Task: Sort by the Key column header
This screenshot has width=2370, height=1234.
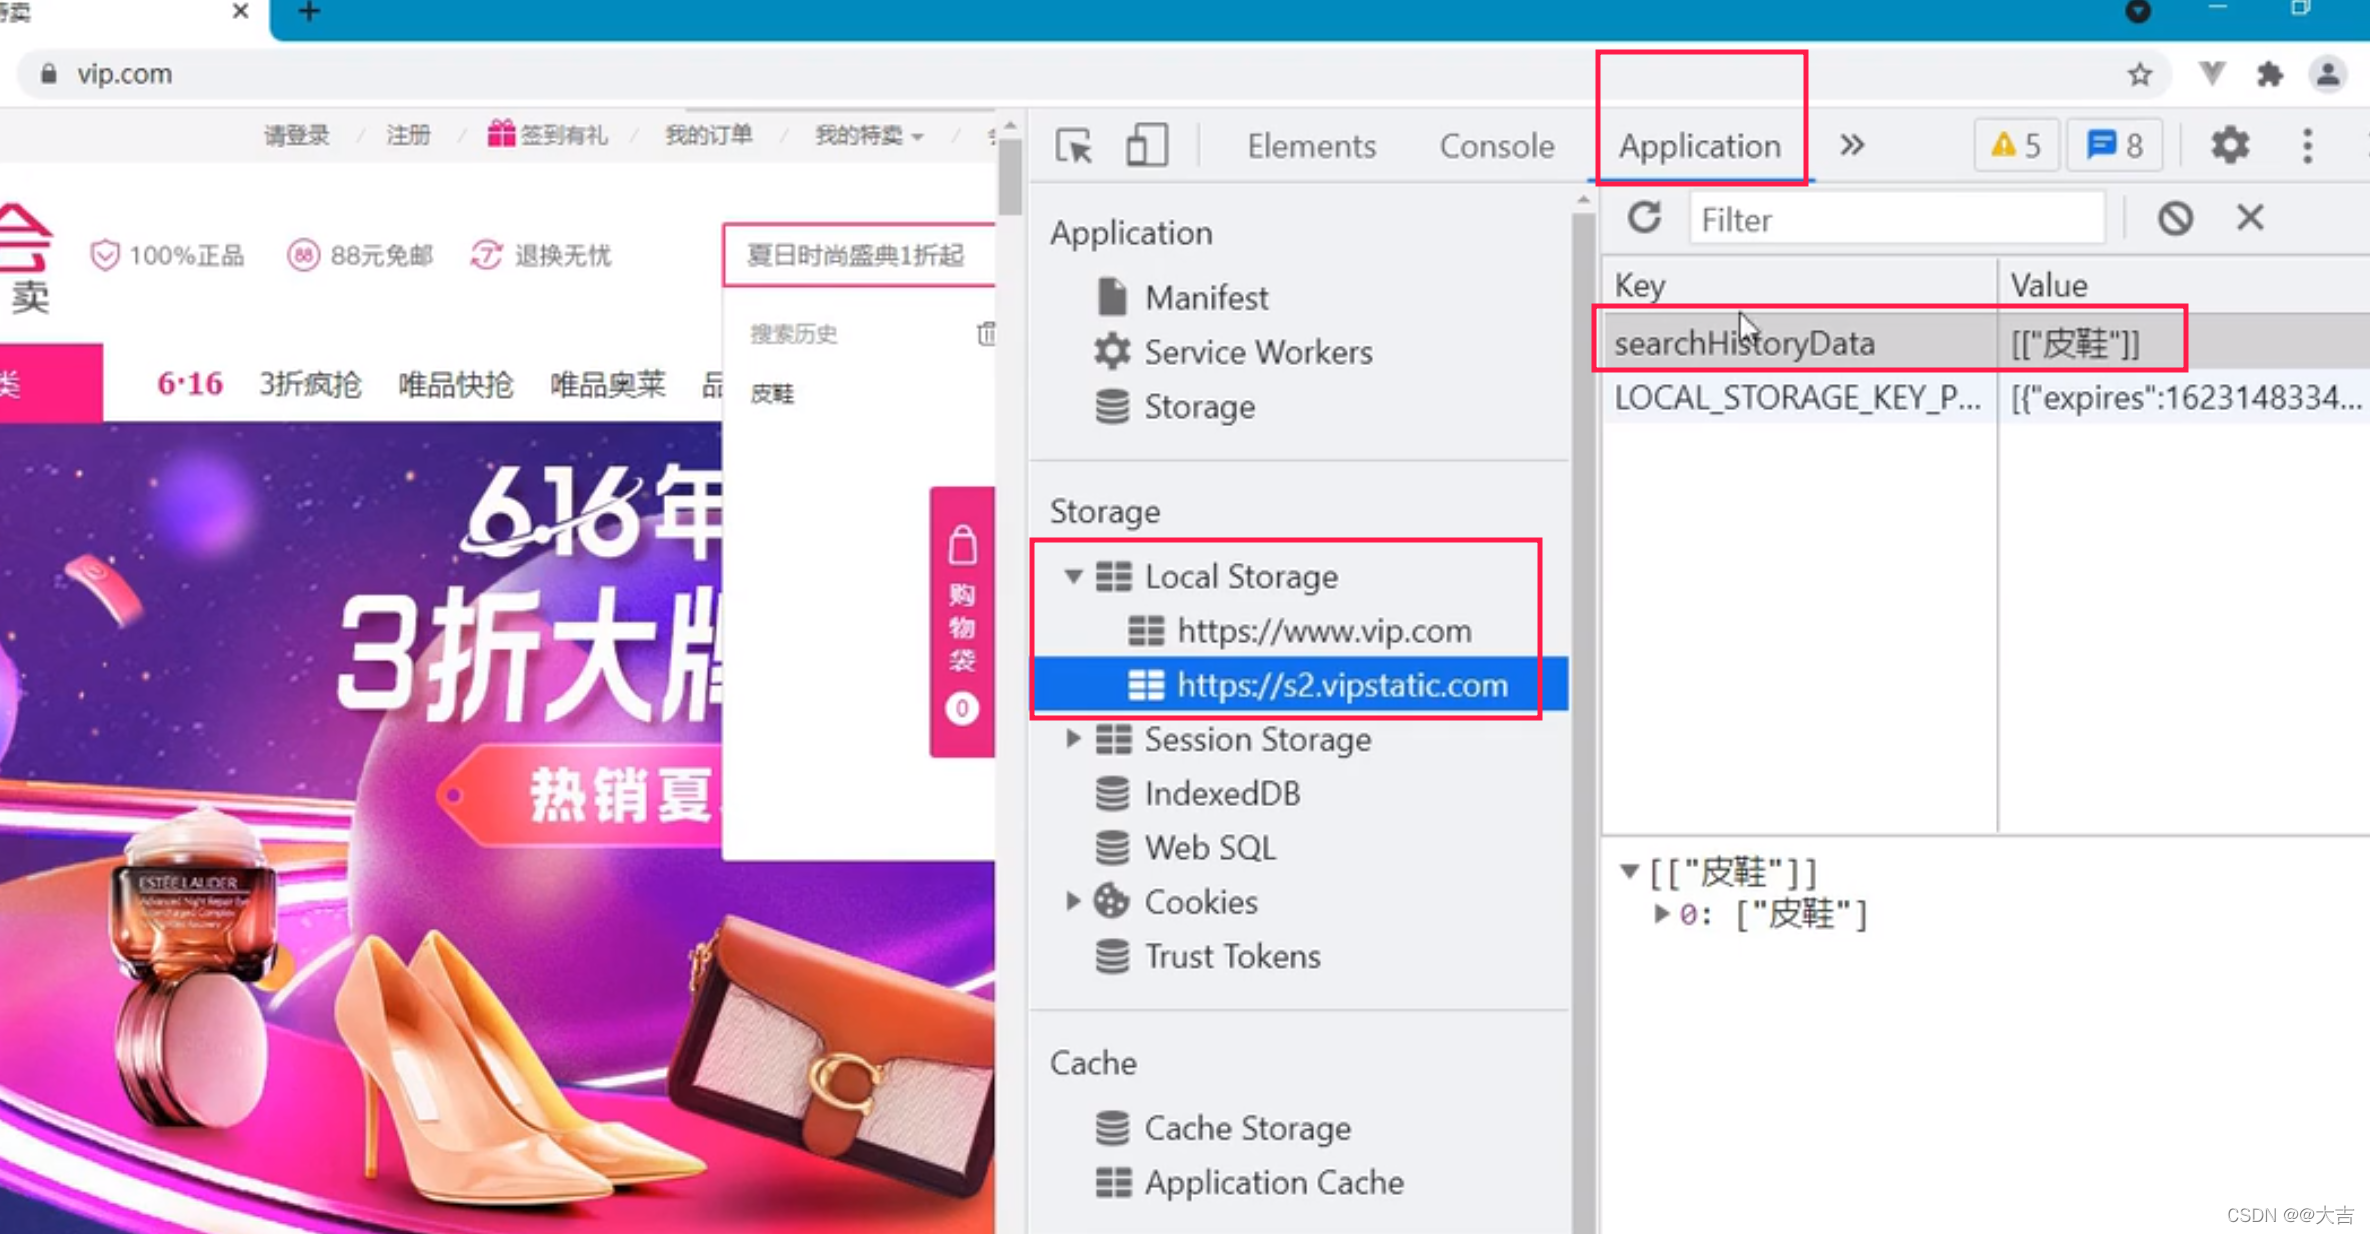Action: pyautogui.click(x=1800, y=285)
